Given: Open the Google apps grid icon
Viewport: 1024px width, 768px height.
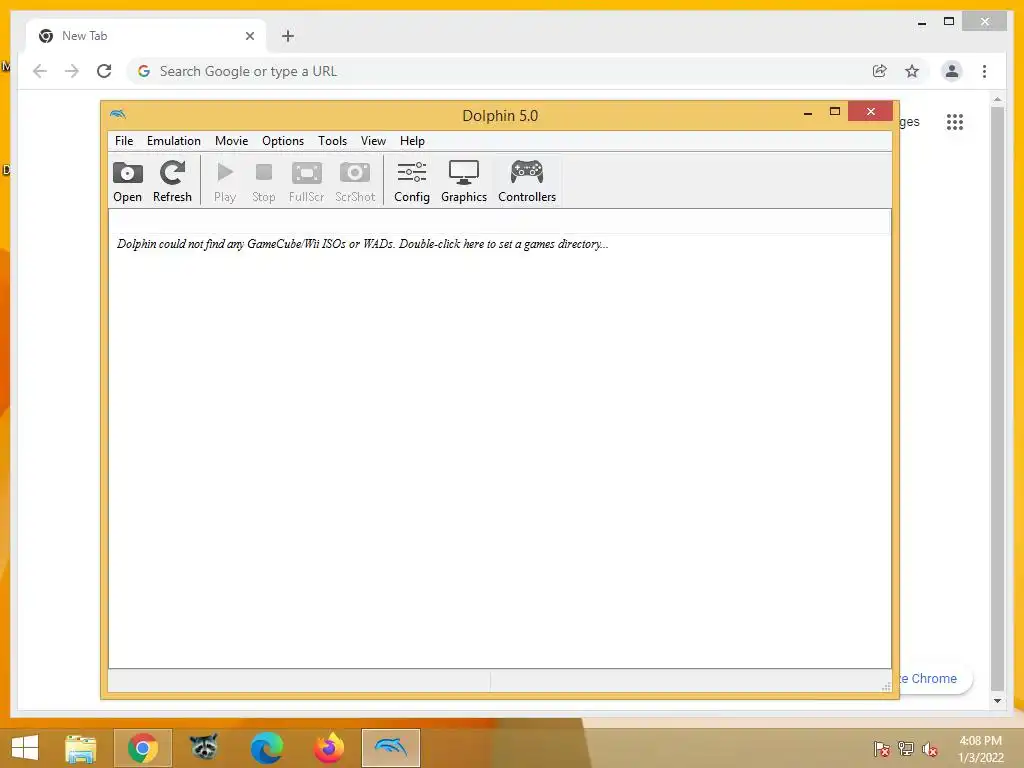Looking at the screenshot, I should (955, 122).
